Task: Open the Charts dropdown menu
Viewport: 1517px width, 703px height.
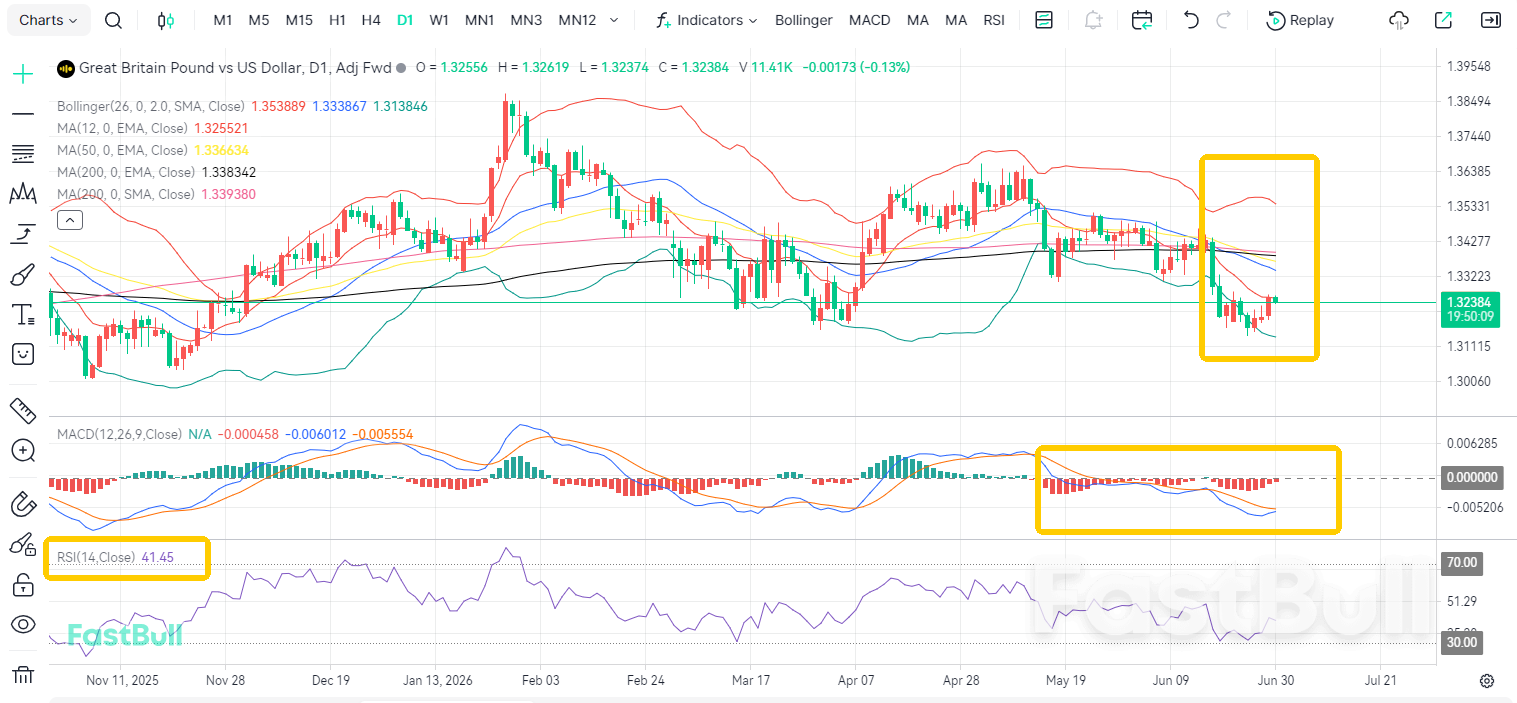Action: click(49, 20)
